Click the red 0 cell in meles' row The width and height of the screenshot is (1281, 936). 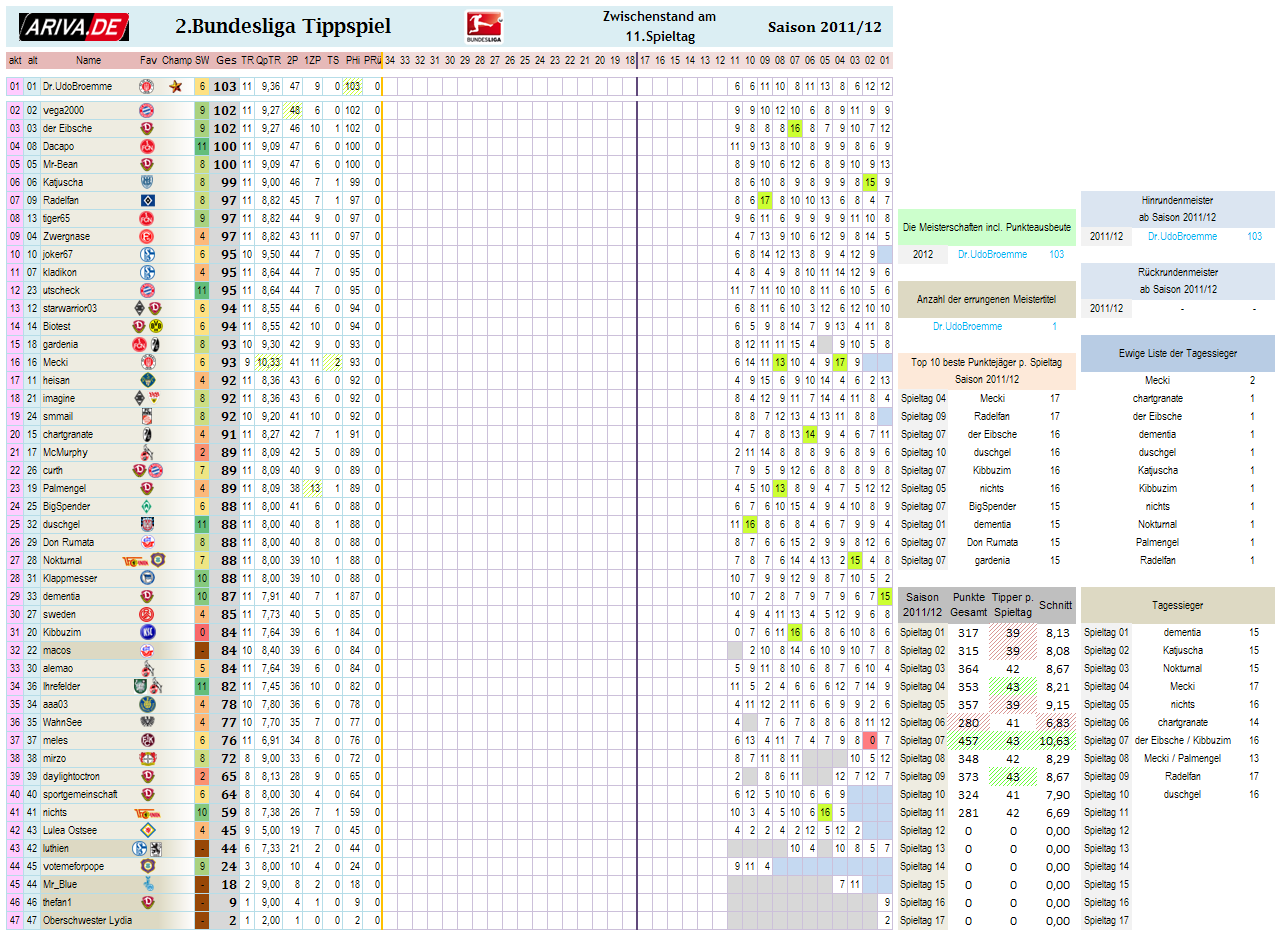coord(871,740)
